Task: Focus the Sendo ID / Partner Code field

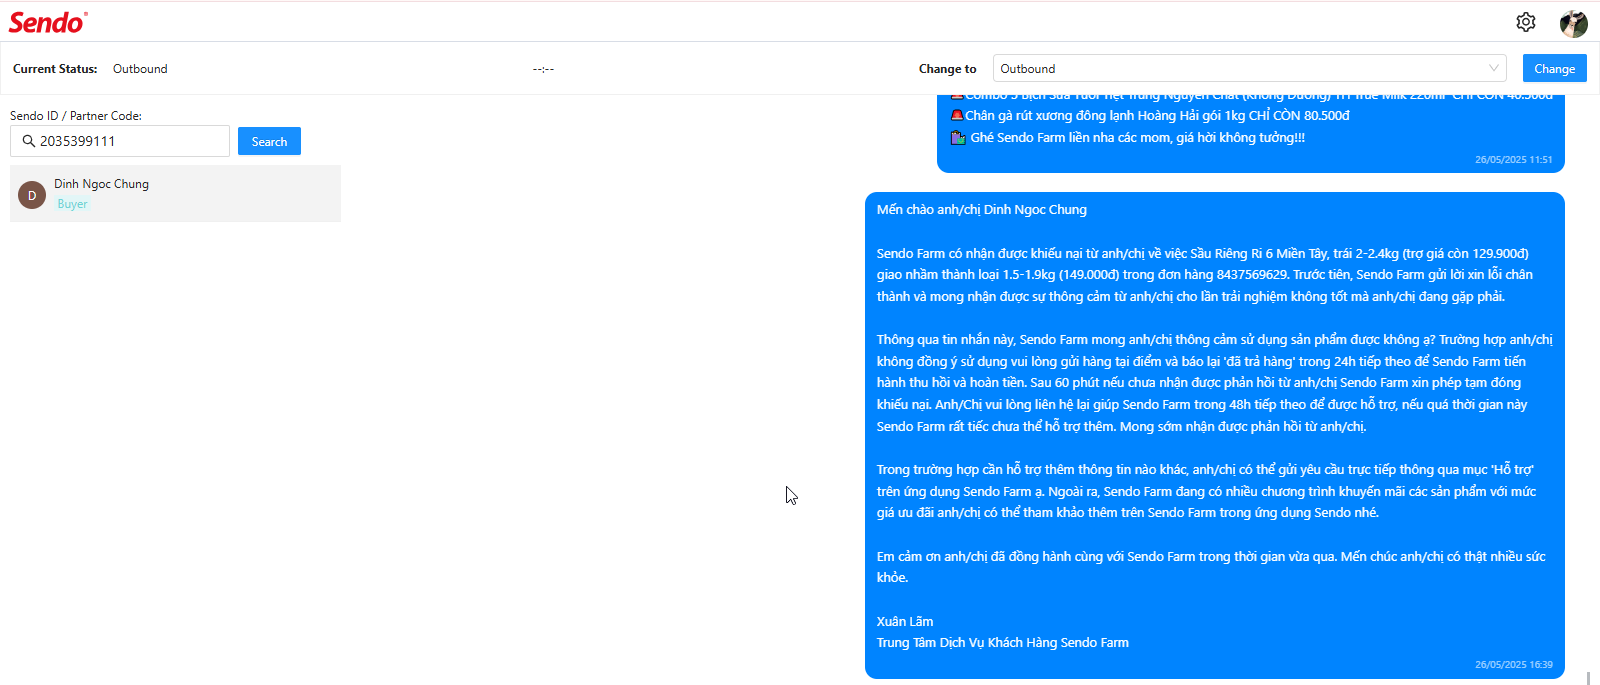Action: pyautogui.click(x=120, y=141)
